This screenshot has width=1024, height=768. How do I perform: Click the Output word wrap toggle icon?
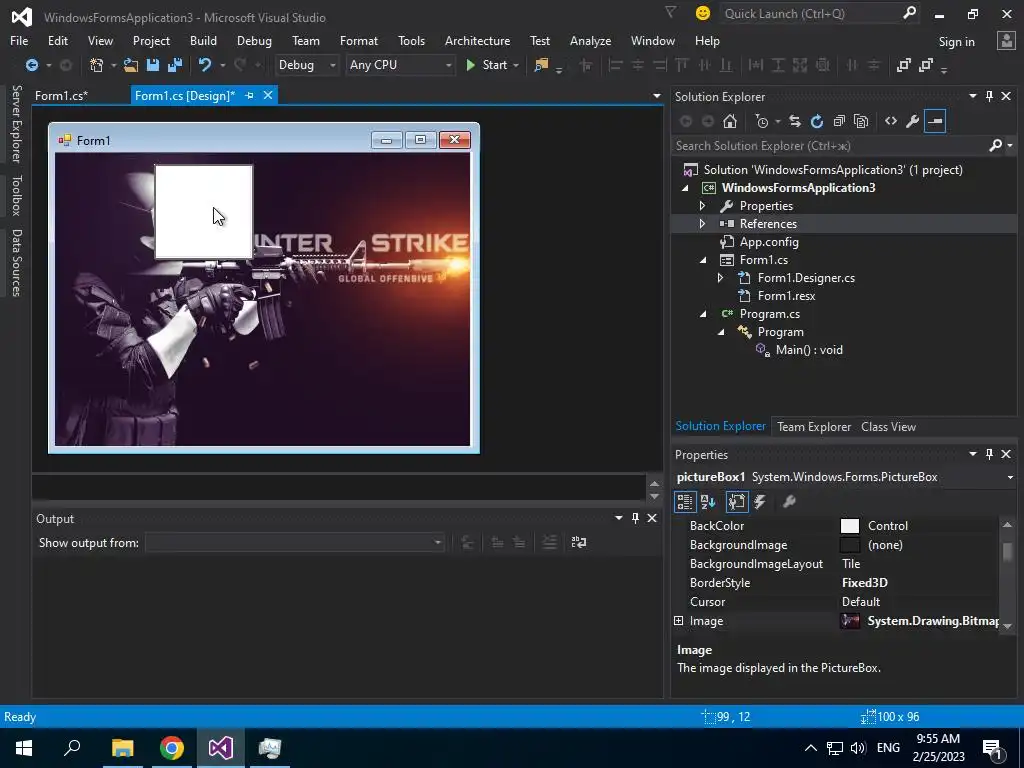(x=579, y=542)
